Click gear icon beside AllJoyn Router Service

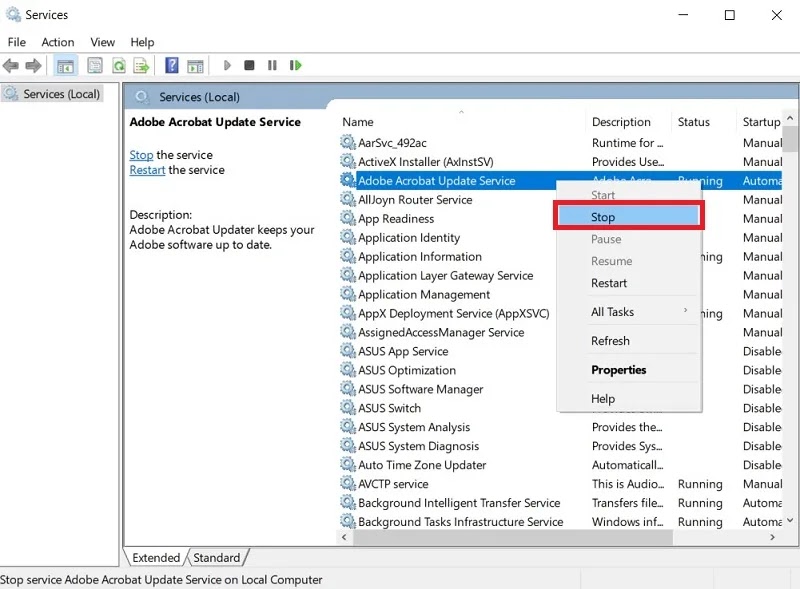click(348, 199)
